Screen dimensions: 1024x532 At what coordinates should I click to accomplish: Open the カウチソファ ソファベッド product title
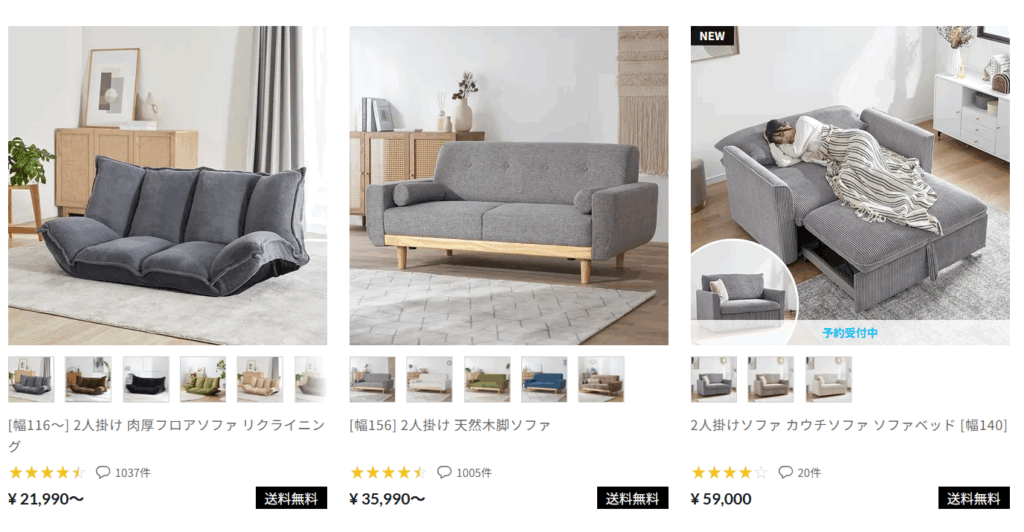[x=848, y=425]
